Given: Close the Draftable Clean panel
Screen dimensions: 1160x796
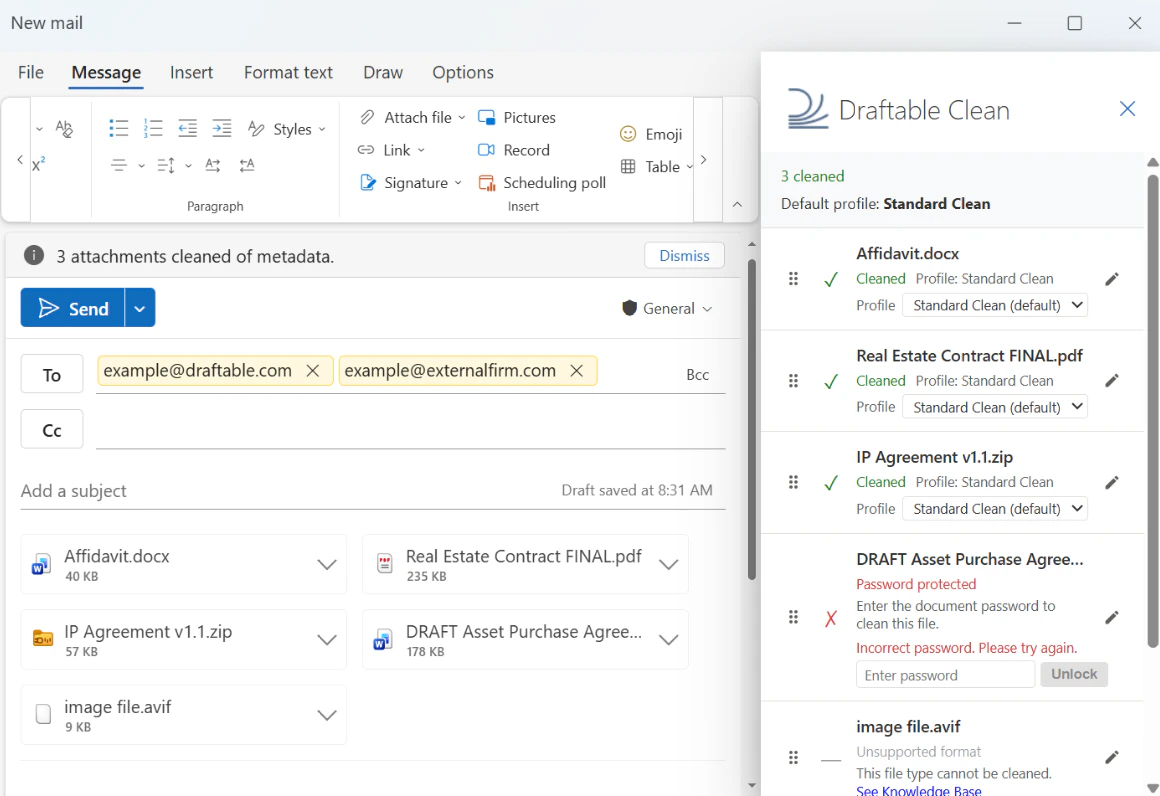Looking at the screenshot, I should coord(1127,109).
